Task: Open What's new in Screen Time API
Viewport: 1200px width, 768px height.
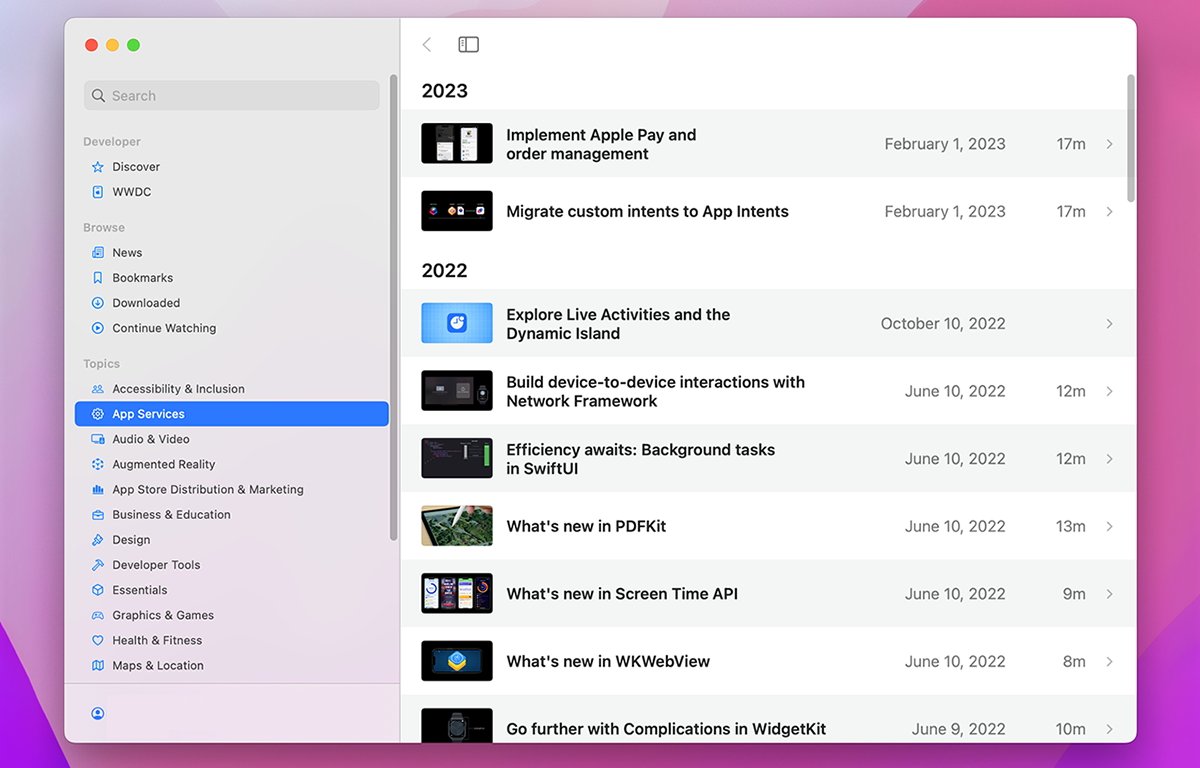Action: [622, 594]
